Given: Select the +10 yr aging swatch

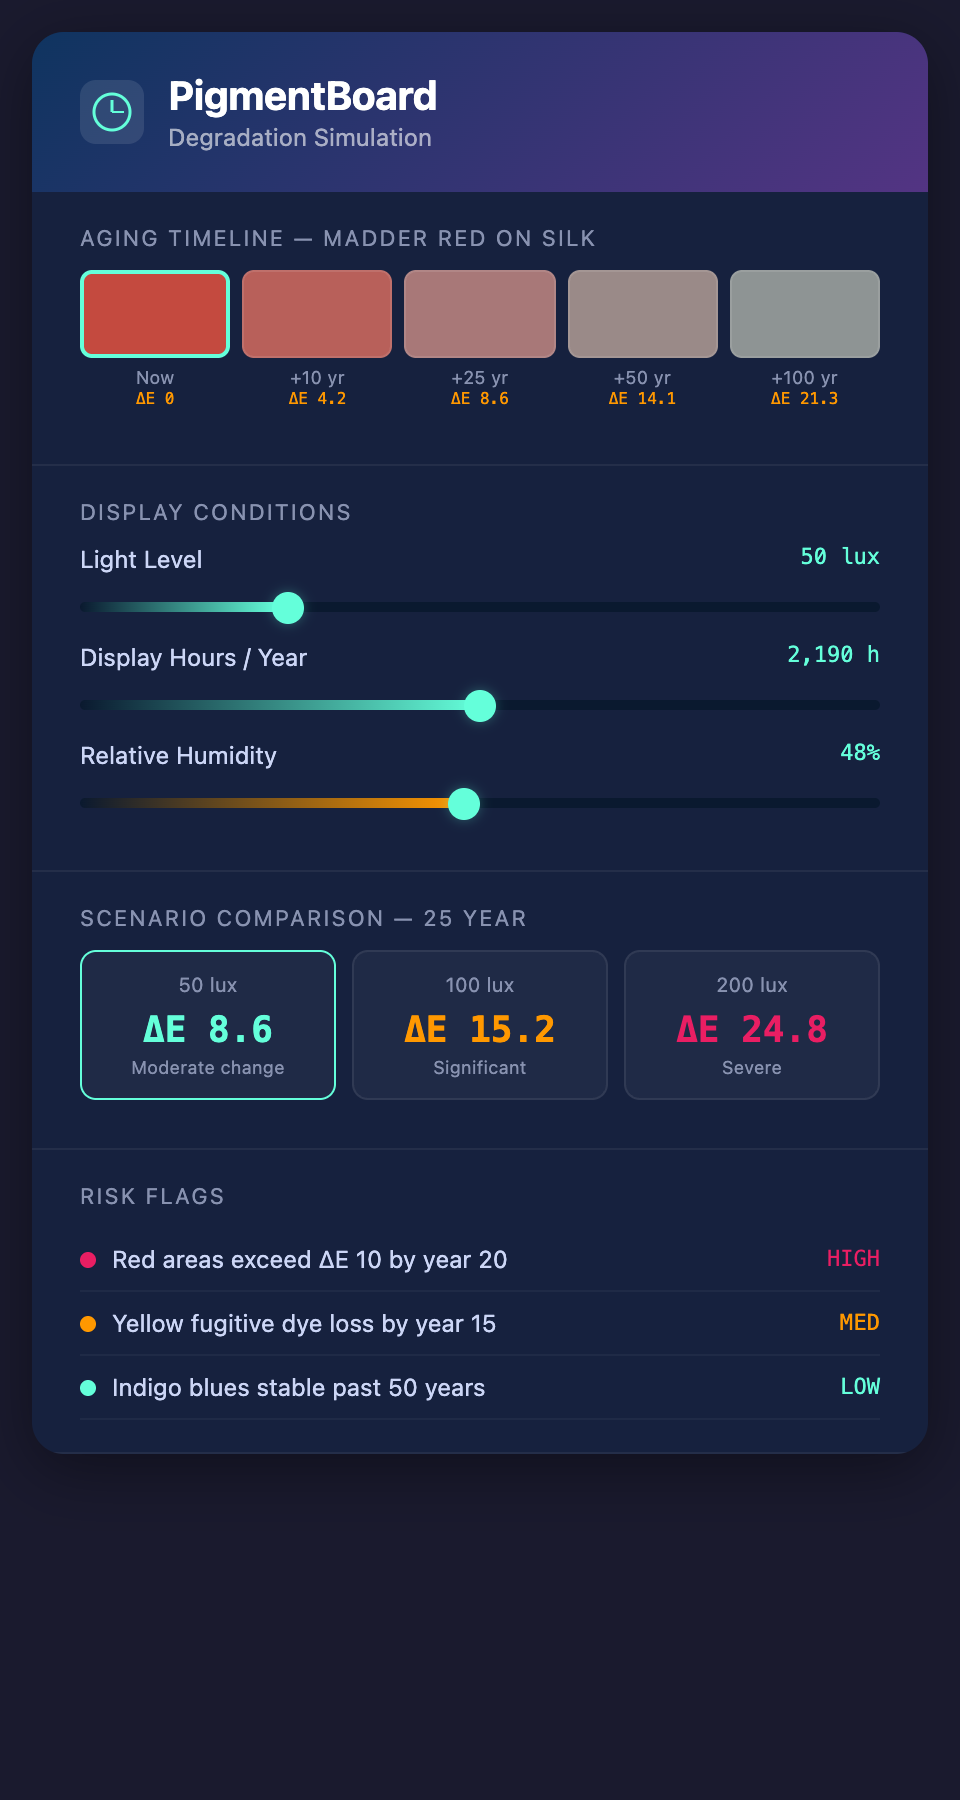Looking at the screenshot, I should point(317,314).
